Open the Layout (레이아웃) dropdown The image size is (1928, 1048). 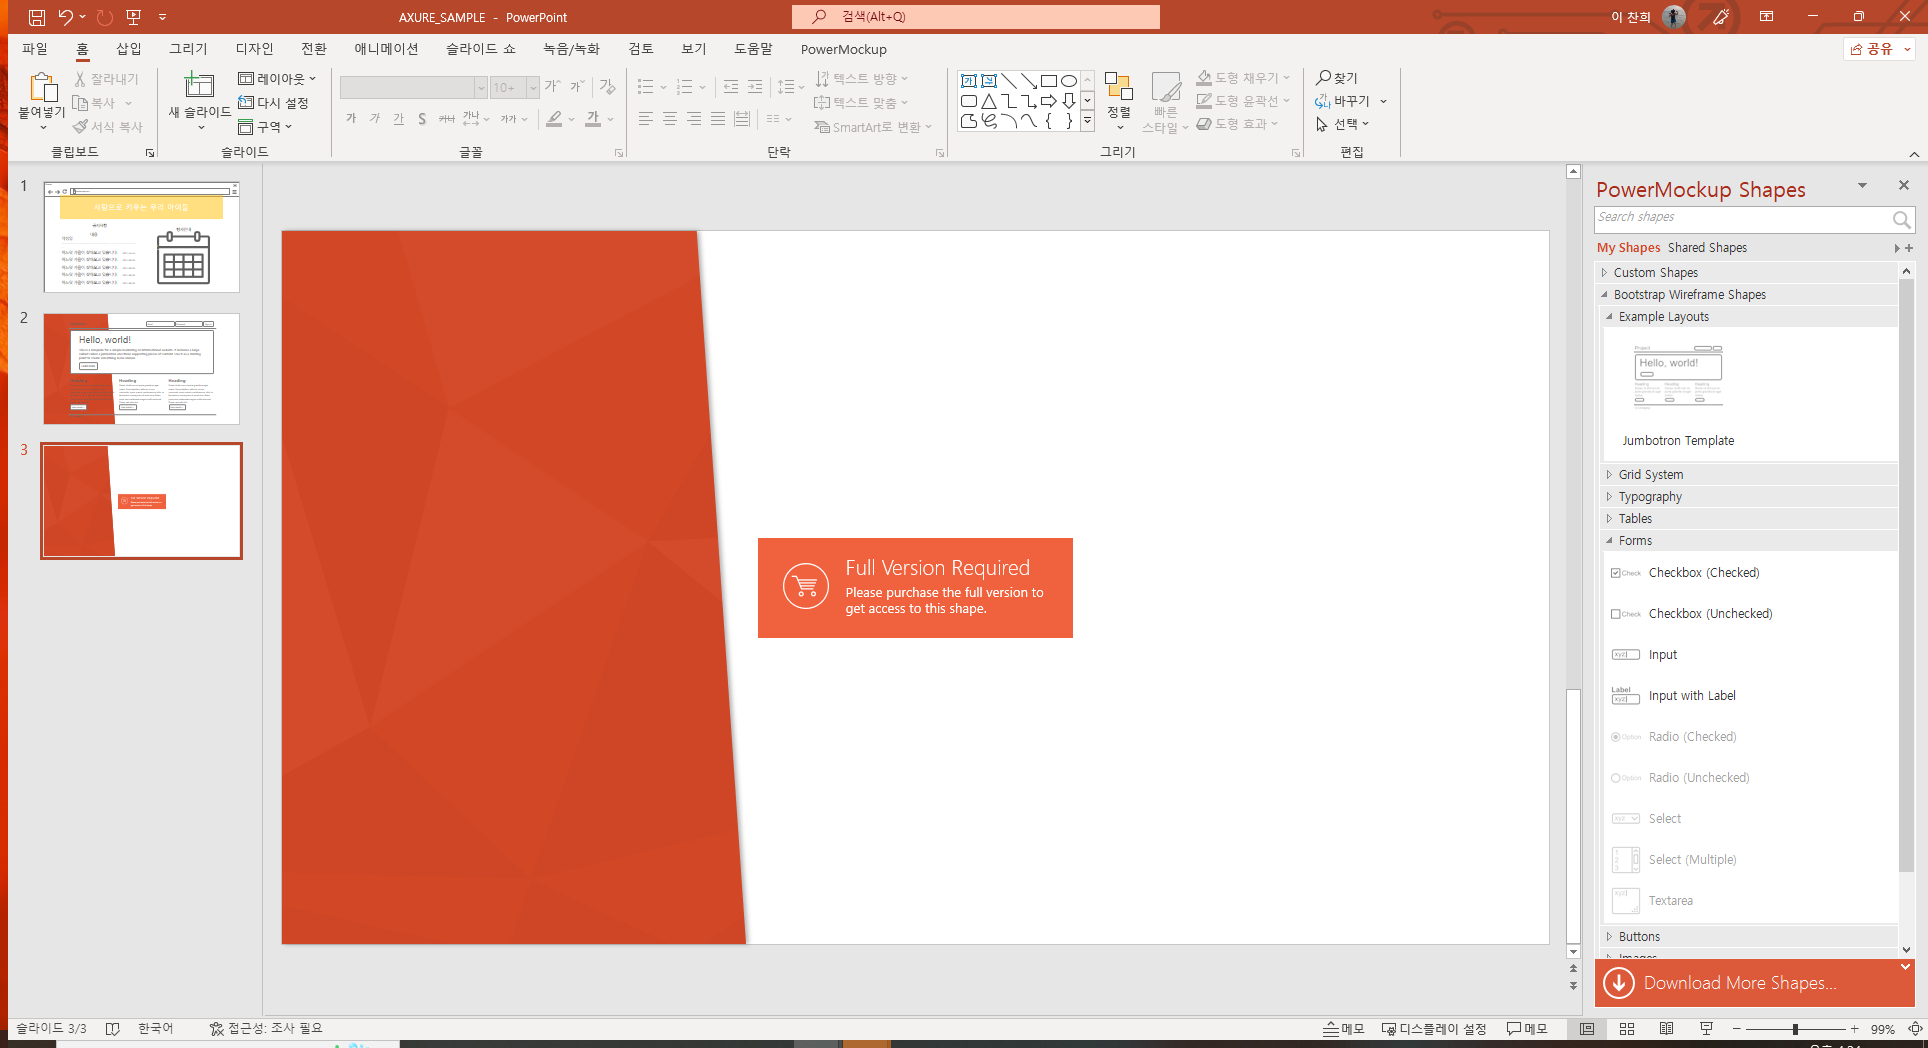(277, 79)
